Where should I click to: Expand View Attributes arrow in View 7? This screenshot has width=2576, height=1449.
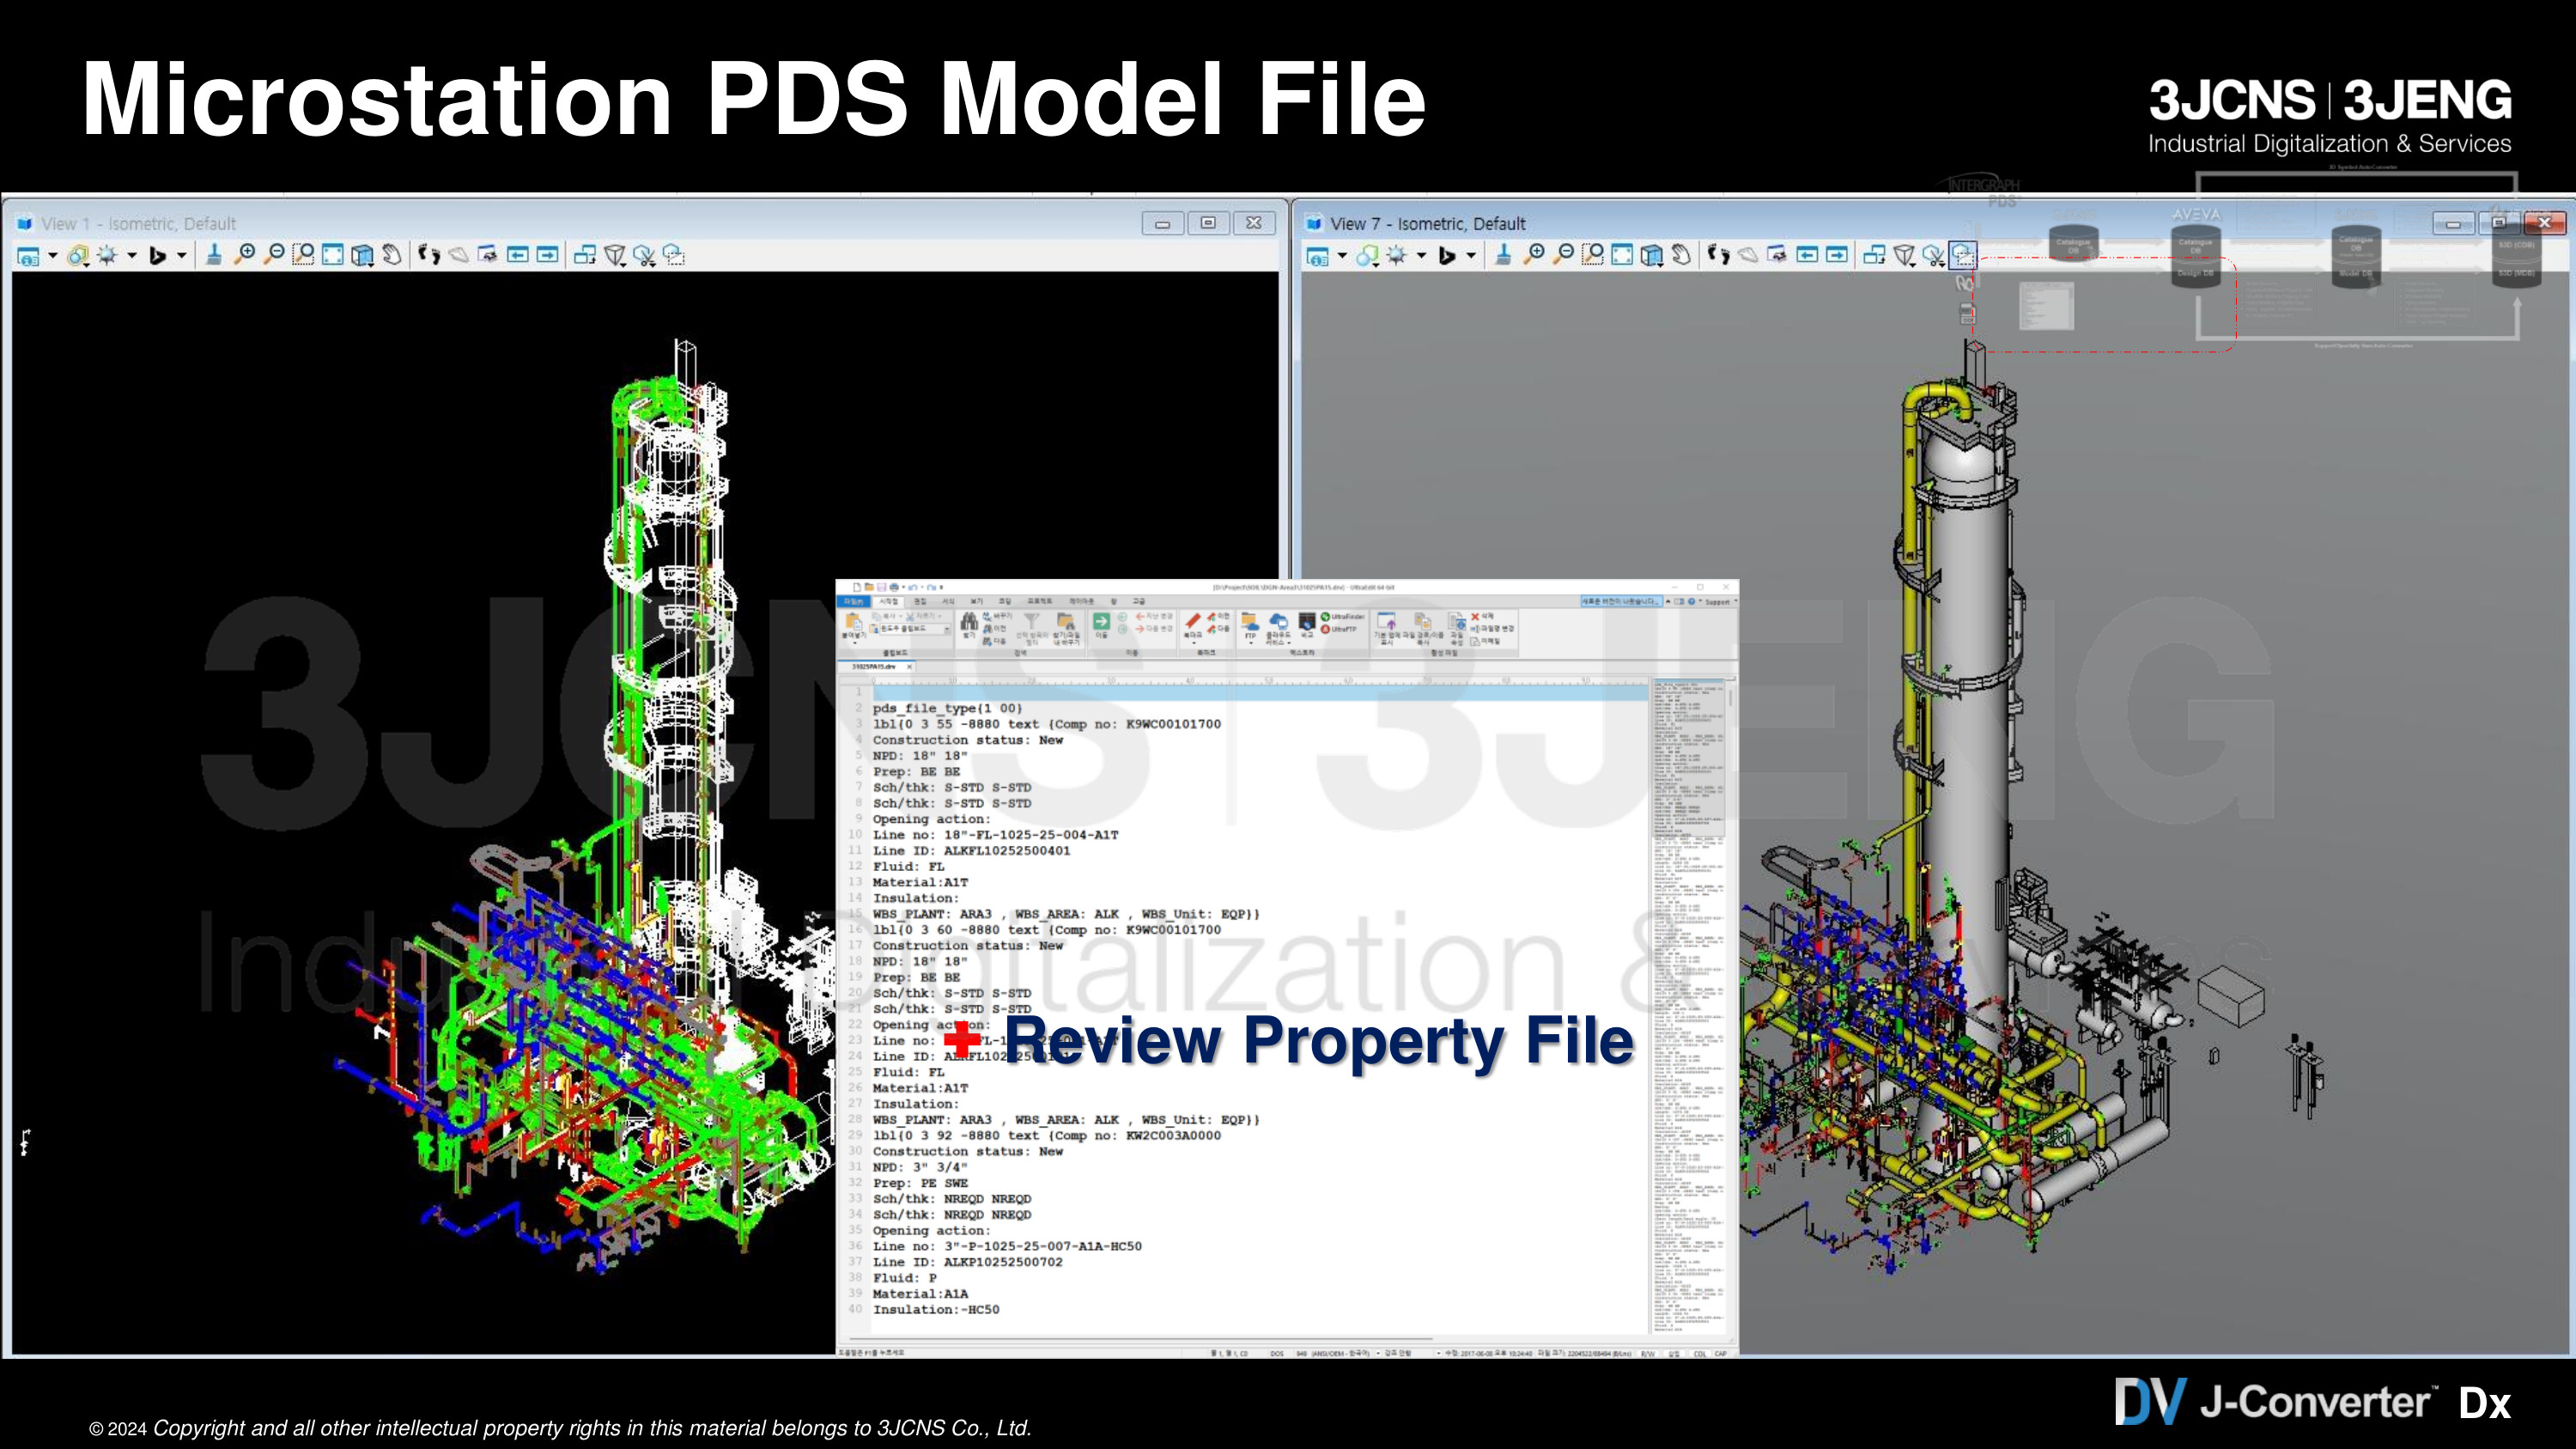[x=1342, y=256]
